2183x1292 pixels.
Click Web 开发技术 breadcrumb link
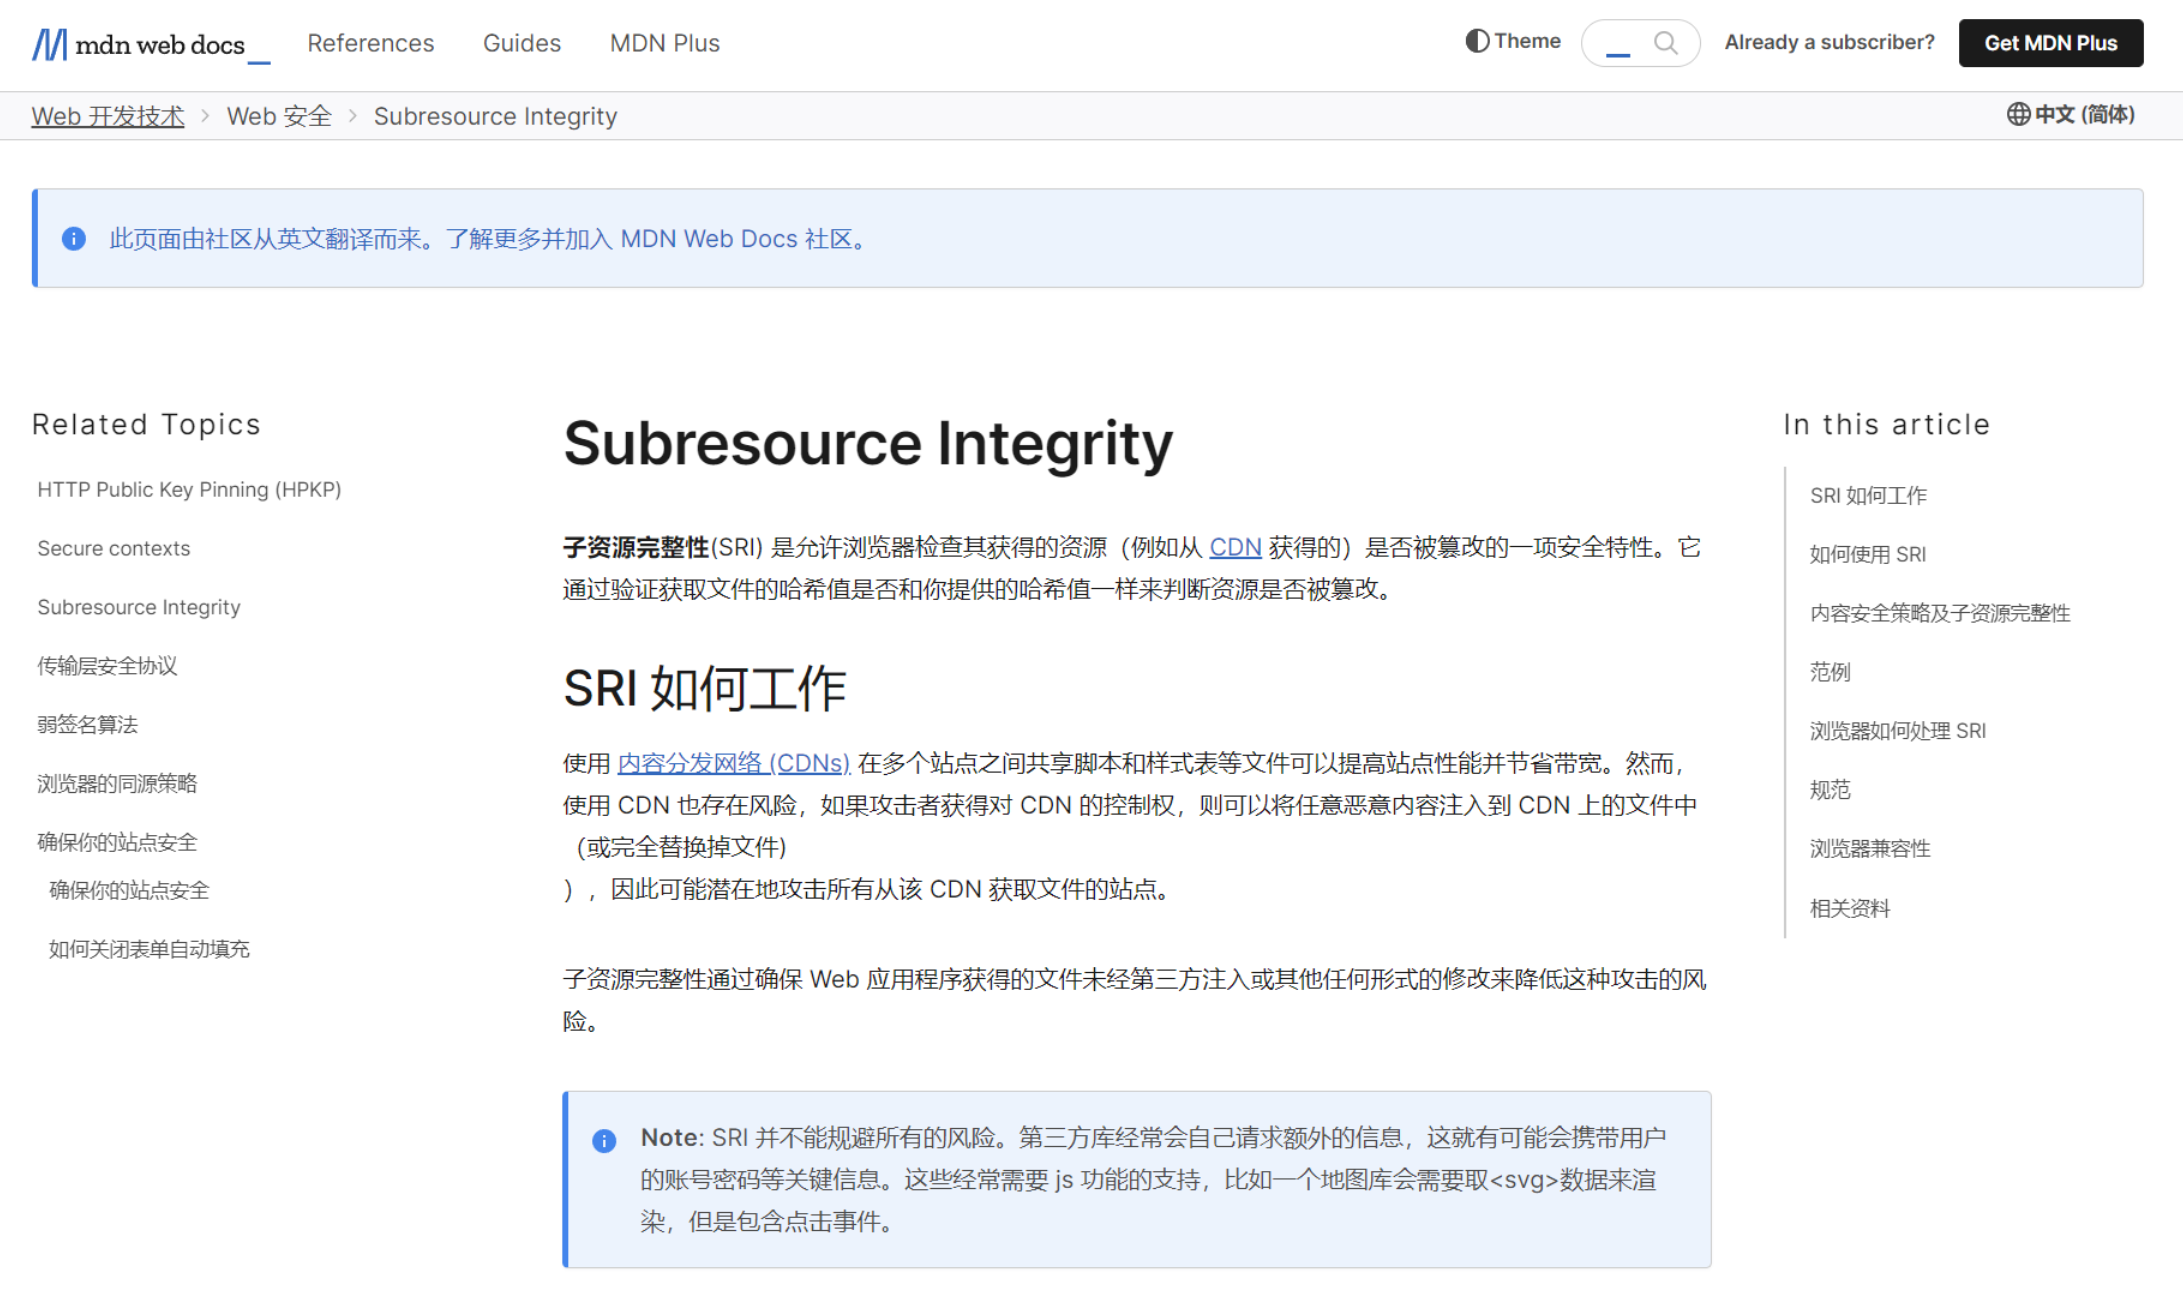[x=108, y=116]
